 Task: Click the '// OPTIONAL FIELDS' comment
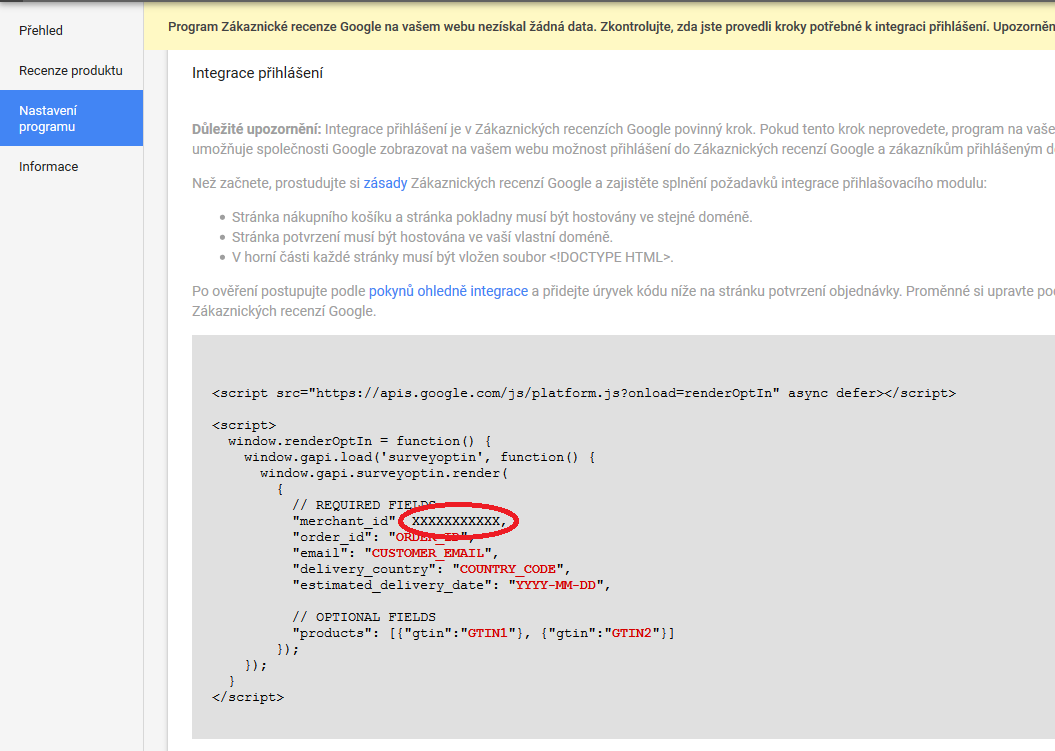(x=364, y=617)
